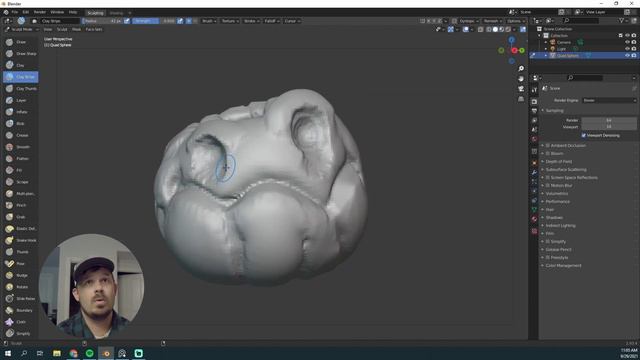
Task: Select the Fill brush tool
Action: [x=20, y=170]
